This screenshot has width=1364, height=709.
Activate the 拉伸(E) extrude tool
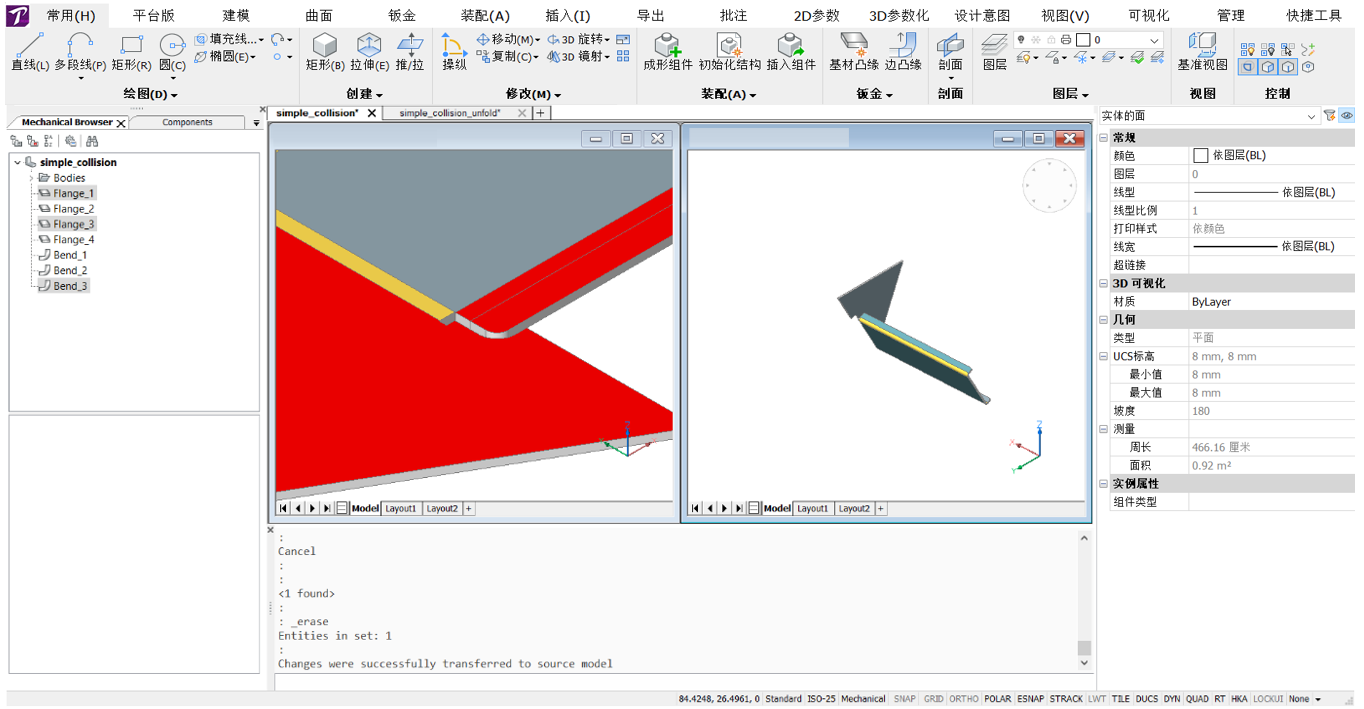pos(369,52)
